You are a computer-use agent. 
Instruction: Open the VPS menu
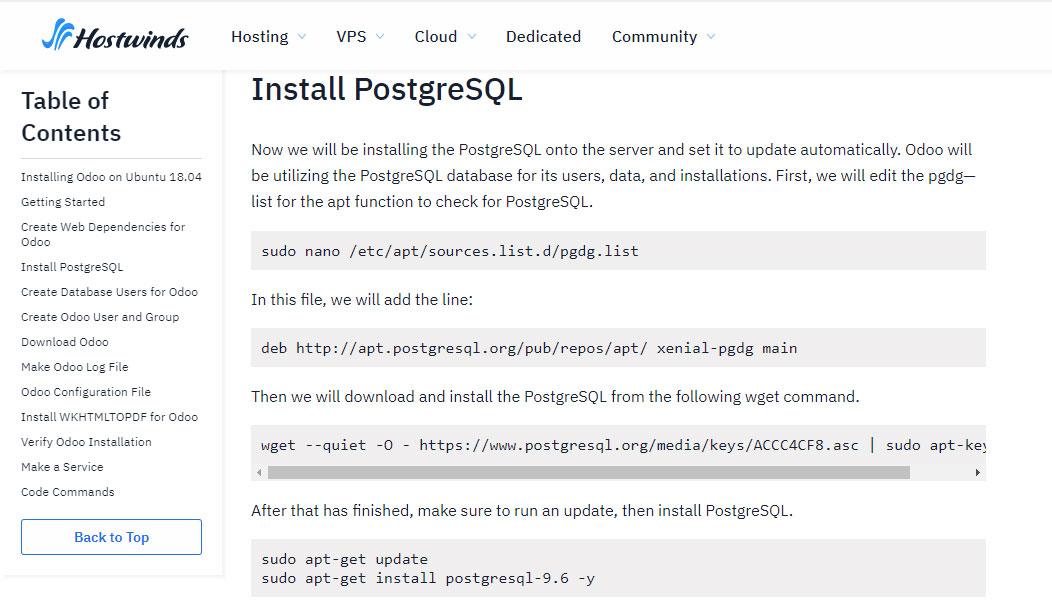point(351,37)
